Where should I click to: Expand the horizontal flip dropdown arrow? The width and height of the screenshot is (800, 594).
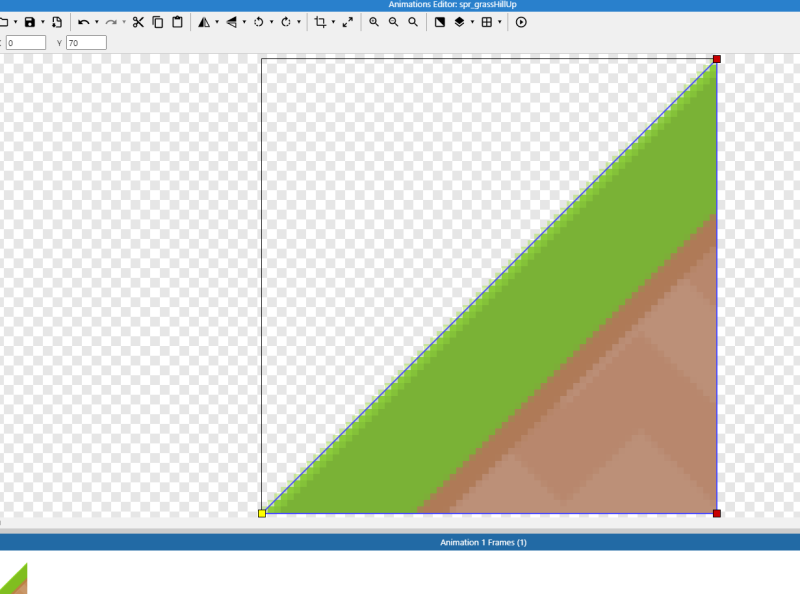(x=217, y=22)
